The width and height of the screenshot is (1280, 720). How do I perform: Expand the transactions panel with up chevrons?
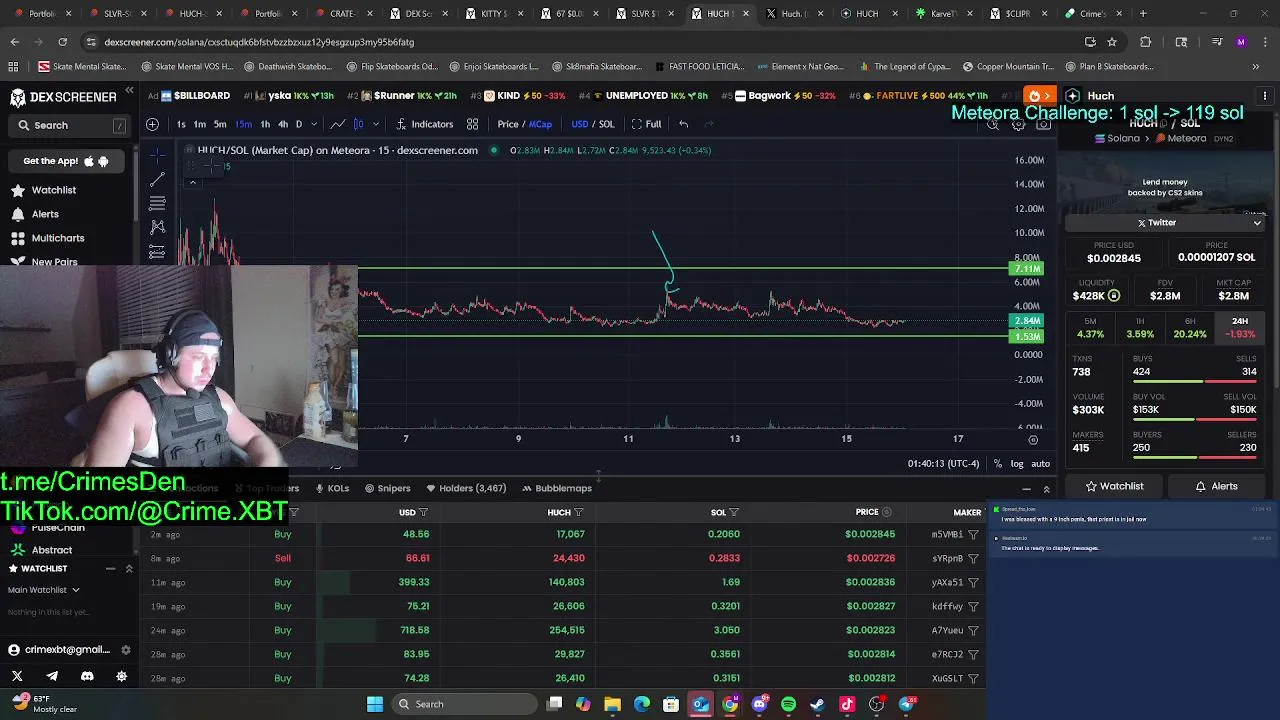coord(1046,489)
